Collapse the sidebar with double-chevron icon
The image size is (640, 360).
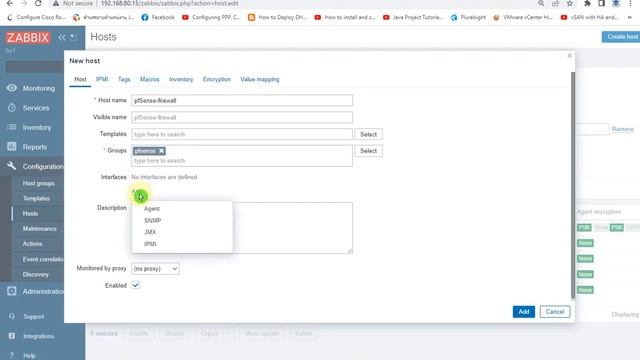pos(62,38)
